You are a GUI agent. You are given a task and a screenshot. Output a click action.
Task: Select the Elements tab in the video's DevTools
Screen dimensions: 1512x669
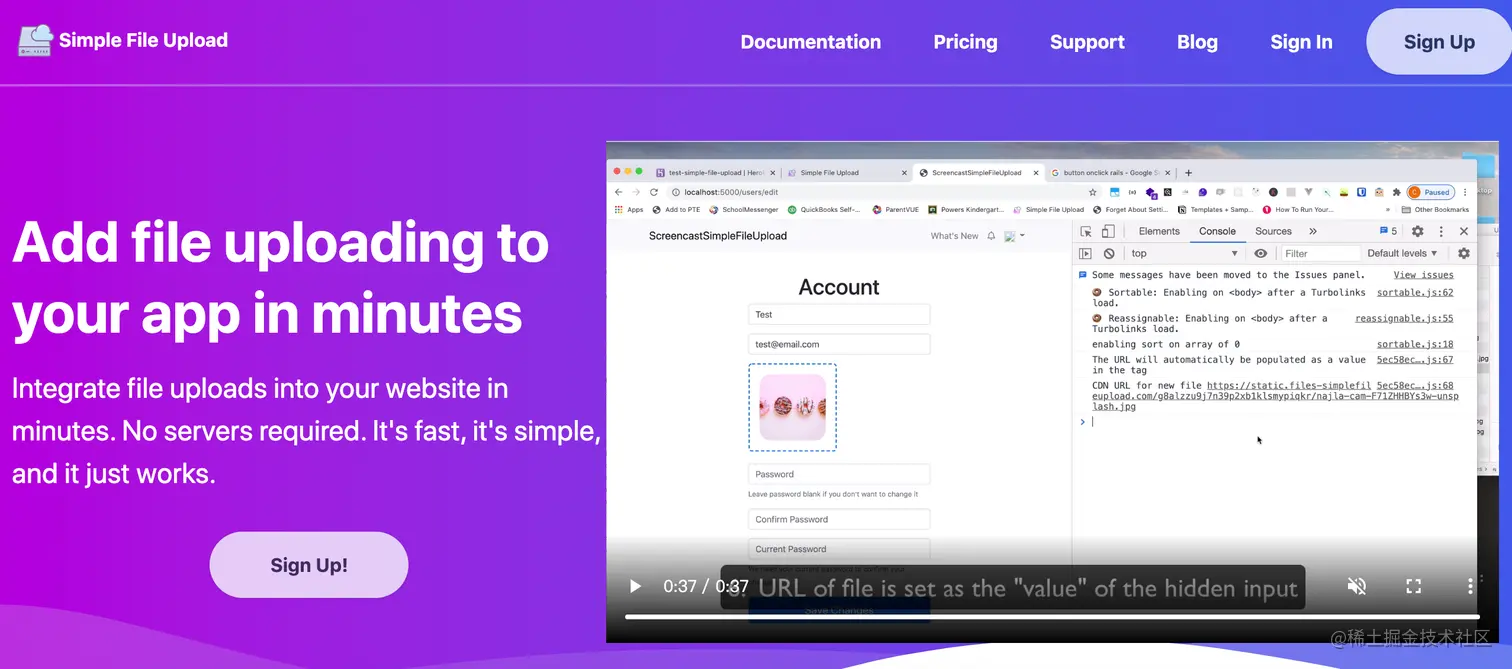1159,231
